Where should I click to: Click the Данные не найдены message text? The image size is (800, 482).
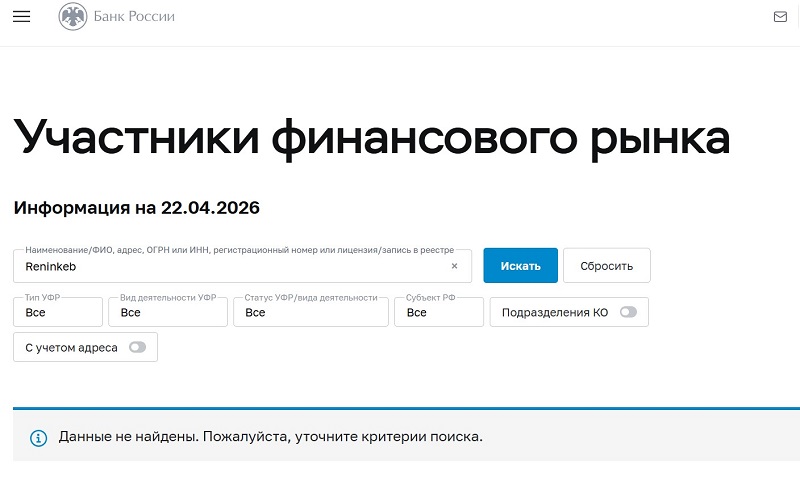270,437
